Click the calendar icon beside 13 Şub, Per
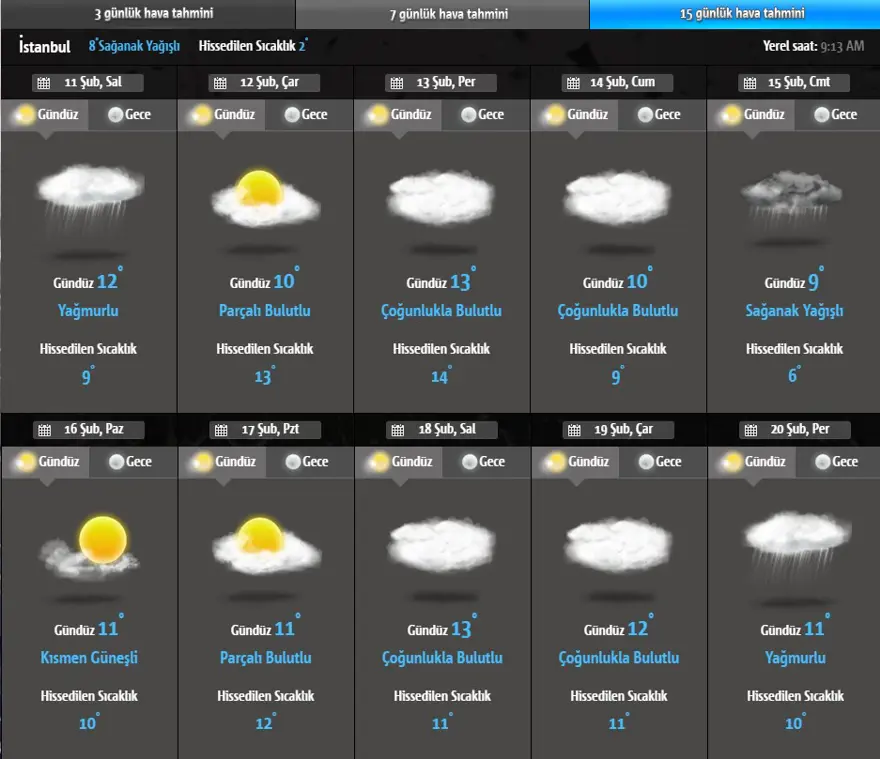 396,83
